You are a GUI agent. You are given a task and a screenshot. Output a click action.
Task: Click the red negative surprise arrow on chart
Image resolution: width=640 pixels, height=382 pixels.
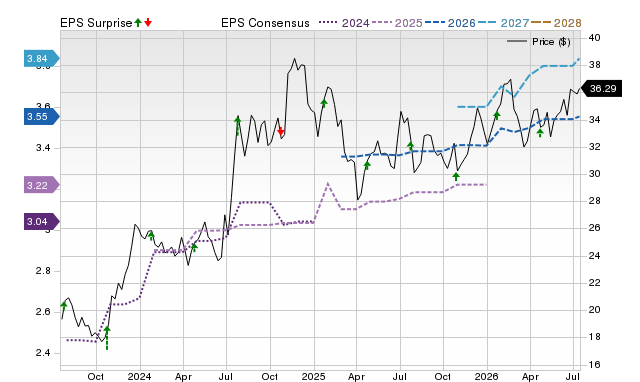280,131
